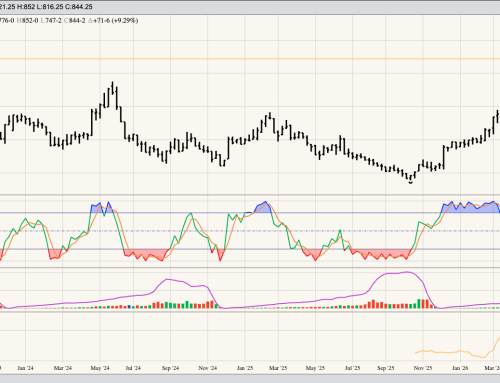Click the (+9.29%) percent change label

tap(125, 21)
